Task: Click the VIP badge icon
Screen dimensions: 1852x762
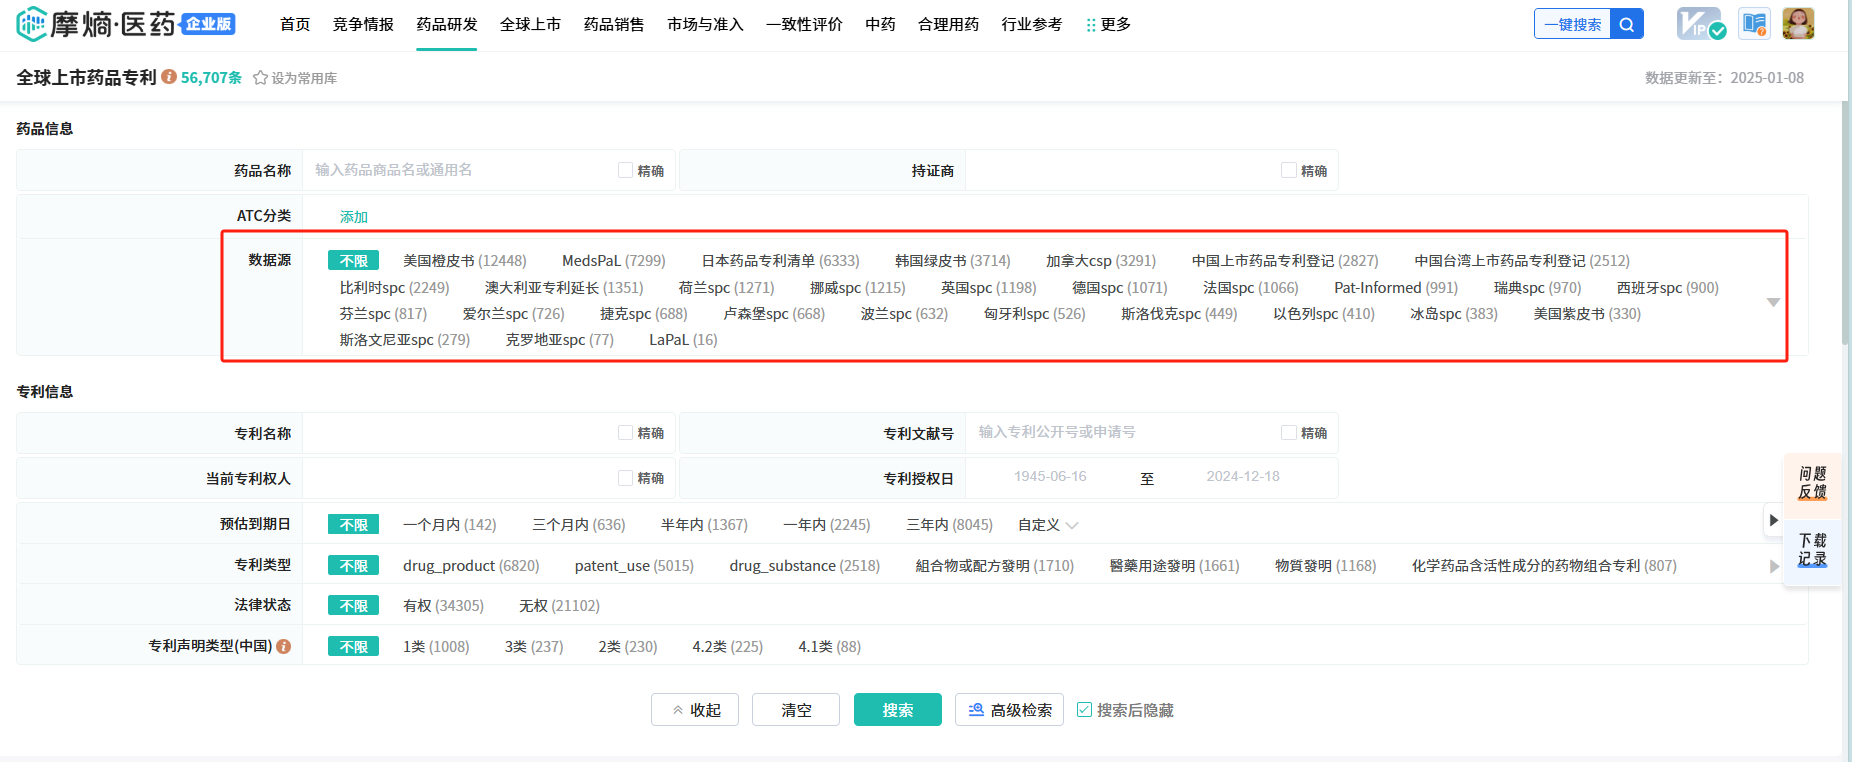Action: 1699,24
